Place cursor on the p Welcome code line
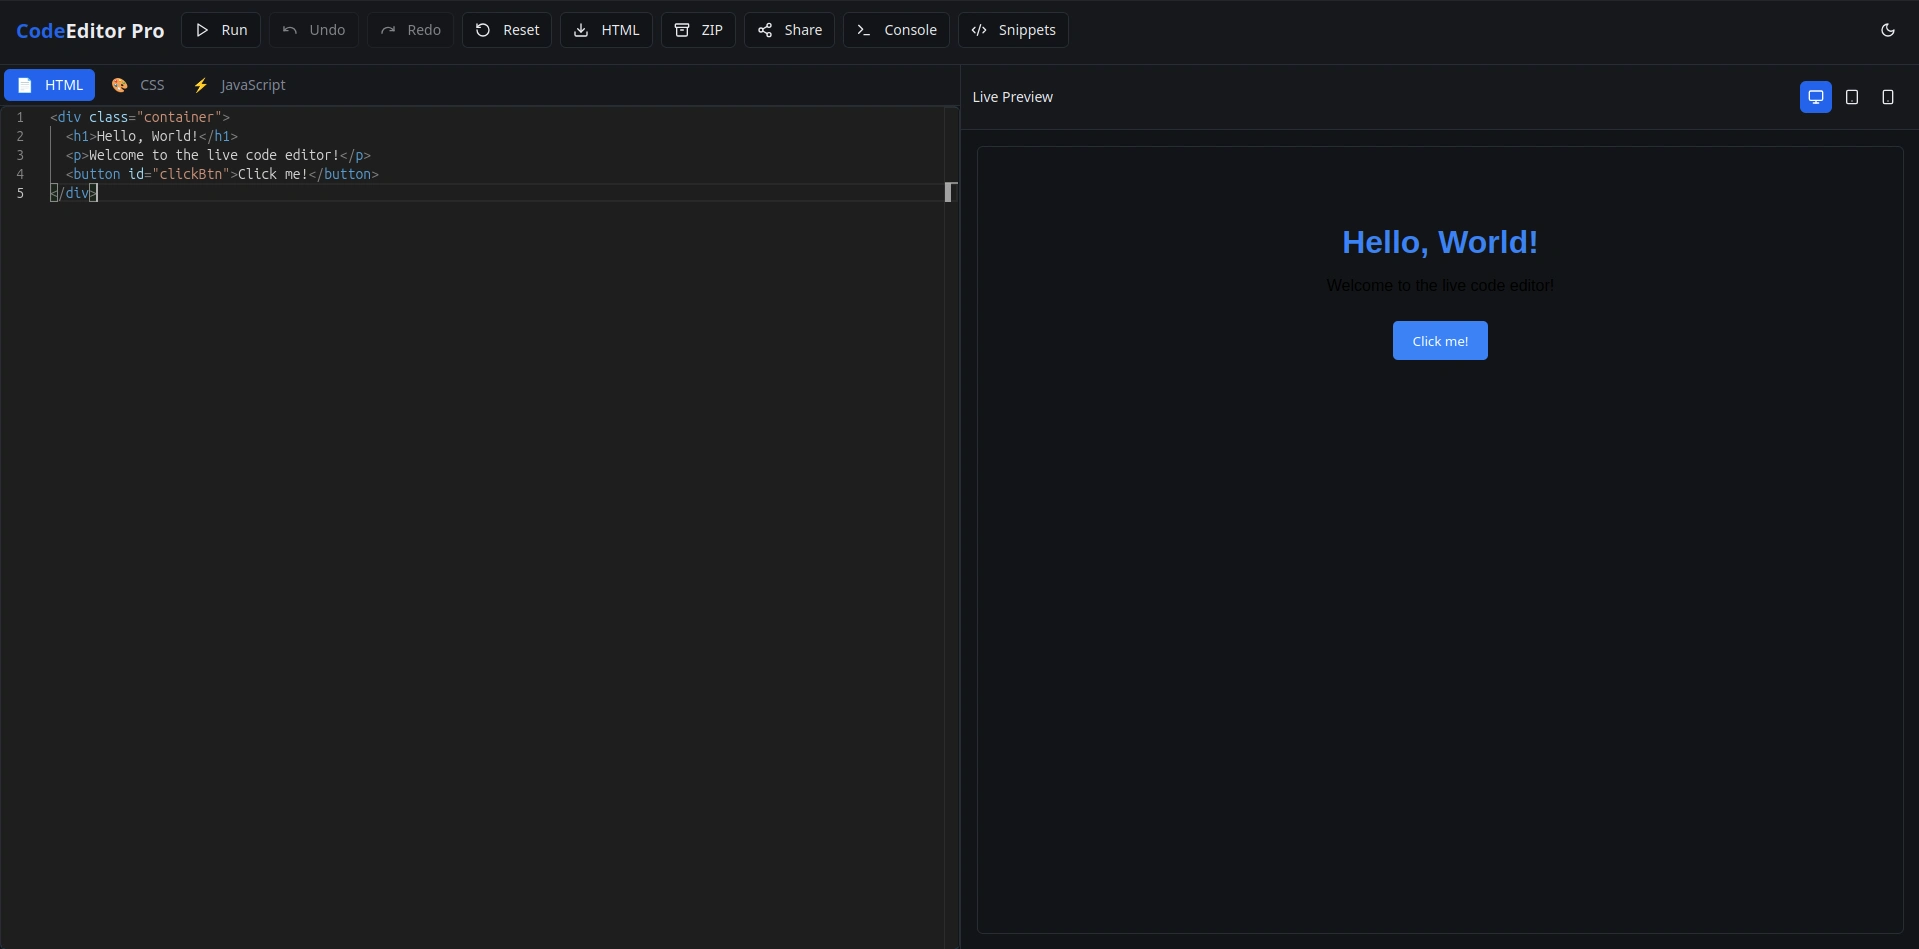Image resolution: width=1919 pixels, height=949 pixels. click(218, 155)
